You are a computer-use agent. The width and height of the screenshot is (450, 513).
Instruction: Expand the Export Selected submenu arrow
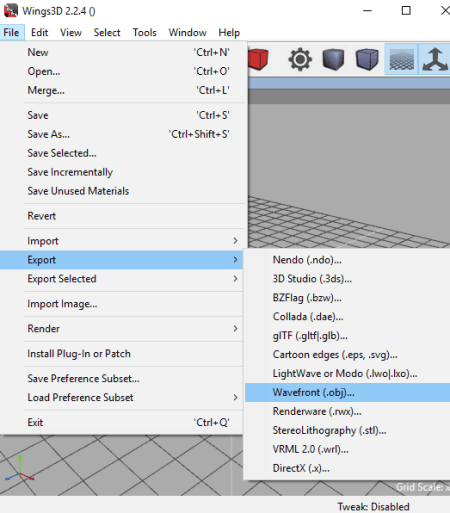pos(235,279)
